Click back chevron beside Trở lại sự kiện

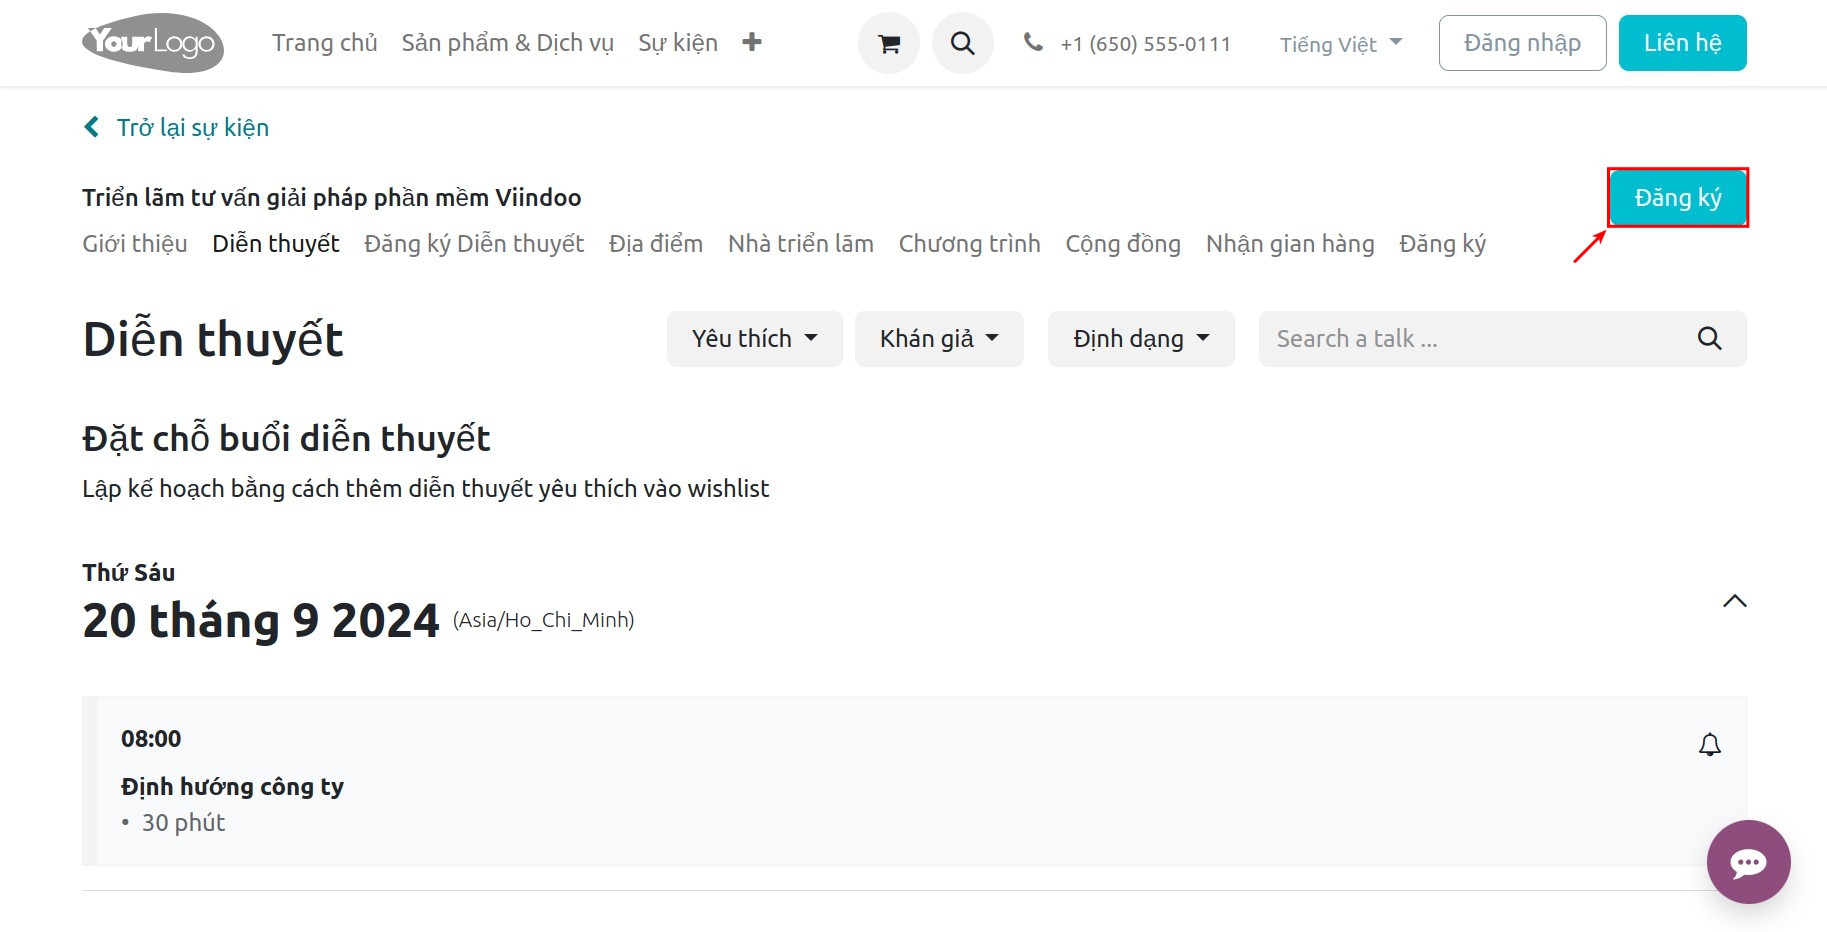click(91, 127)
